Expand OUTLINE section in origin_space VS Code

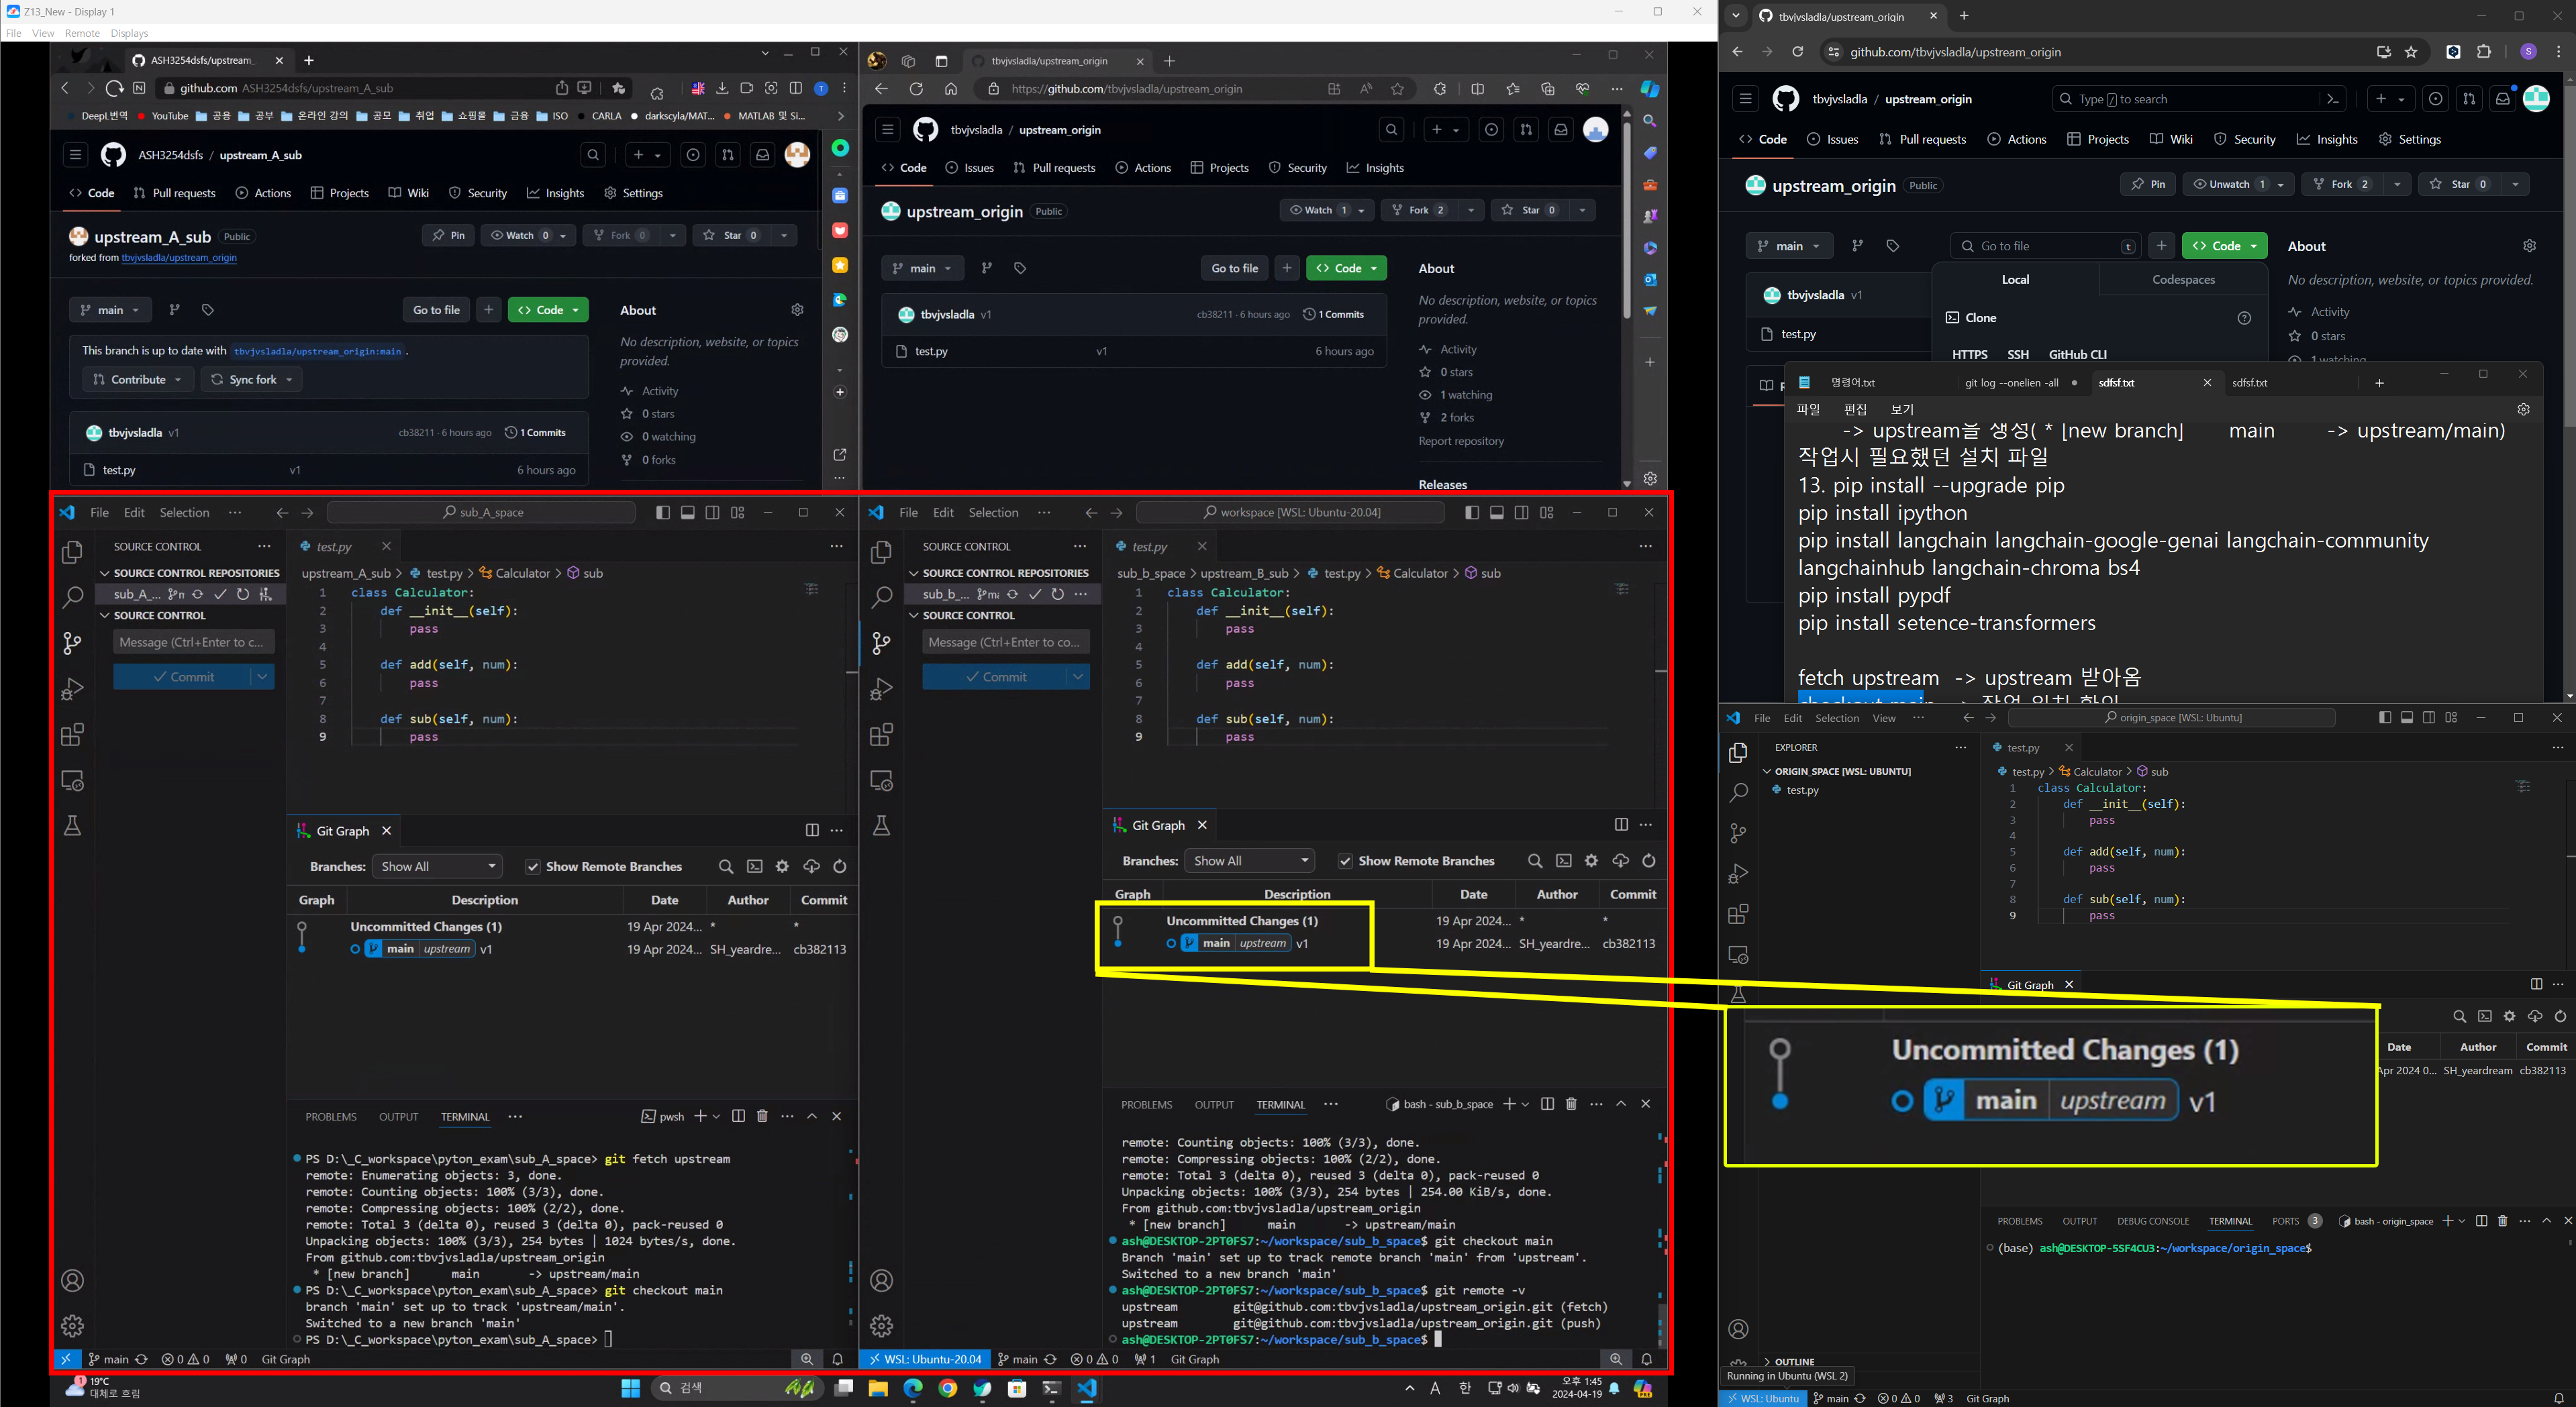coord(1795,1362)
